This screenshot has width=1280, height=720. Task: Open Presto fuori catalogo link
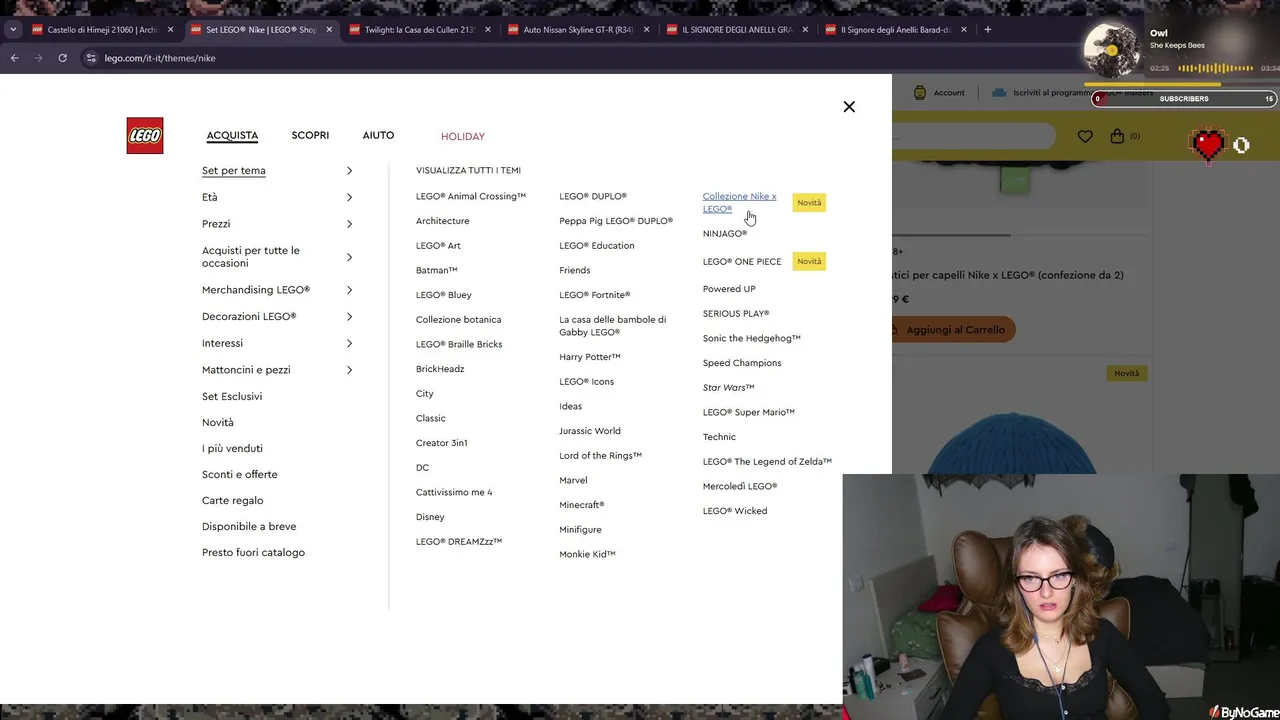tap(253, 552)
